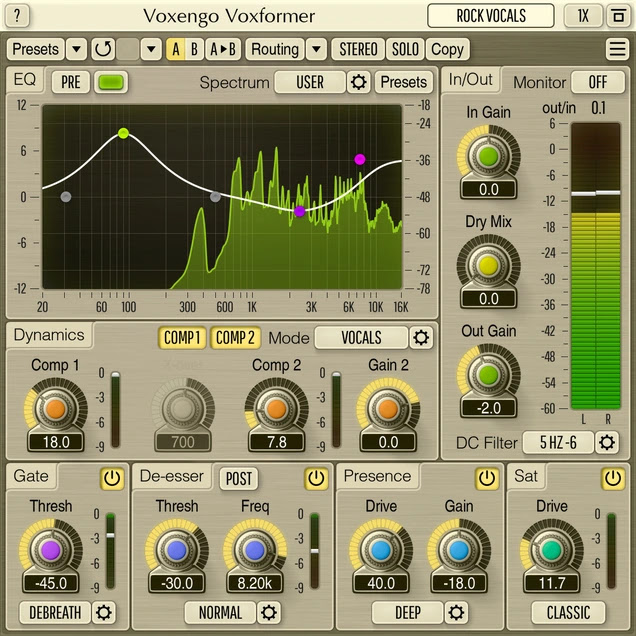Toggle De-esser power button

click(316, 479)
